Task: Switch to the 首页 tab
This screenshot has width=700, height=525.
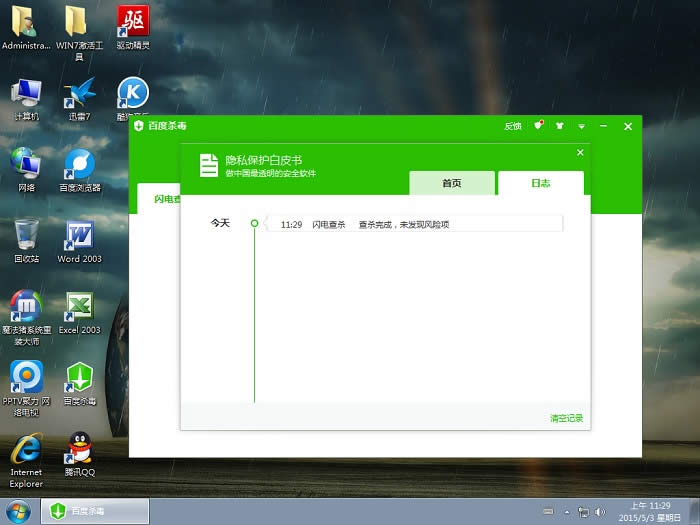Action: pyautogui.click(x=452, y=183)
